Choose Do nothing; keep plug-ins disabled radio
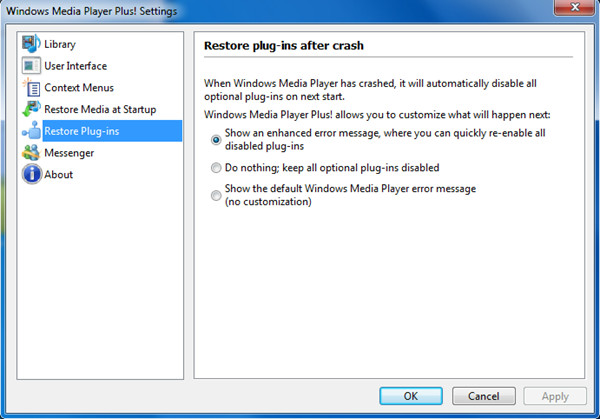The width and height of the screenshot is (600, 419). 216,168
